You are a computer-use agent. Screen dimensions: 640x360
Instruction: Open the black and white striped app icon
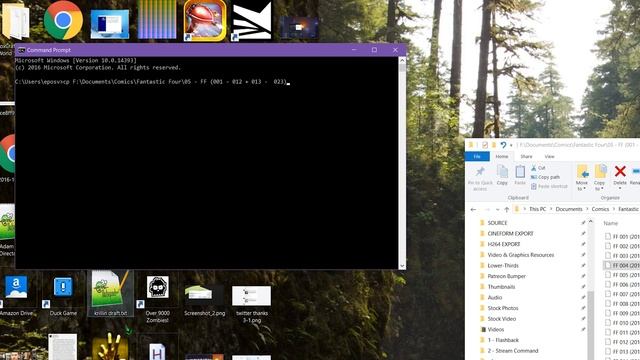[252, 20]
